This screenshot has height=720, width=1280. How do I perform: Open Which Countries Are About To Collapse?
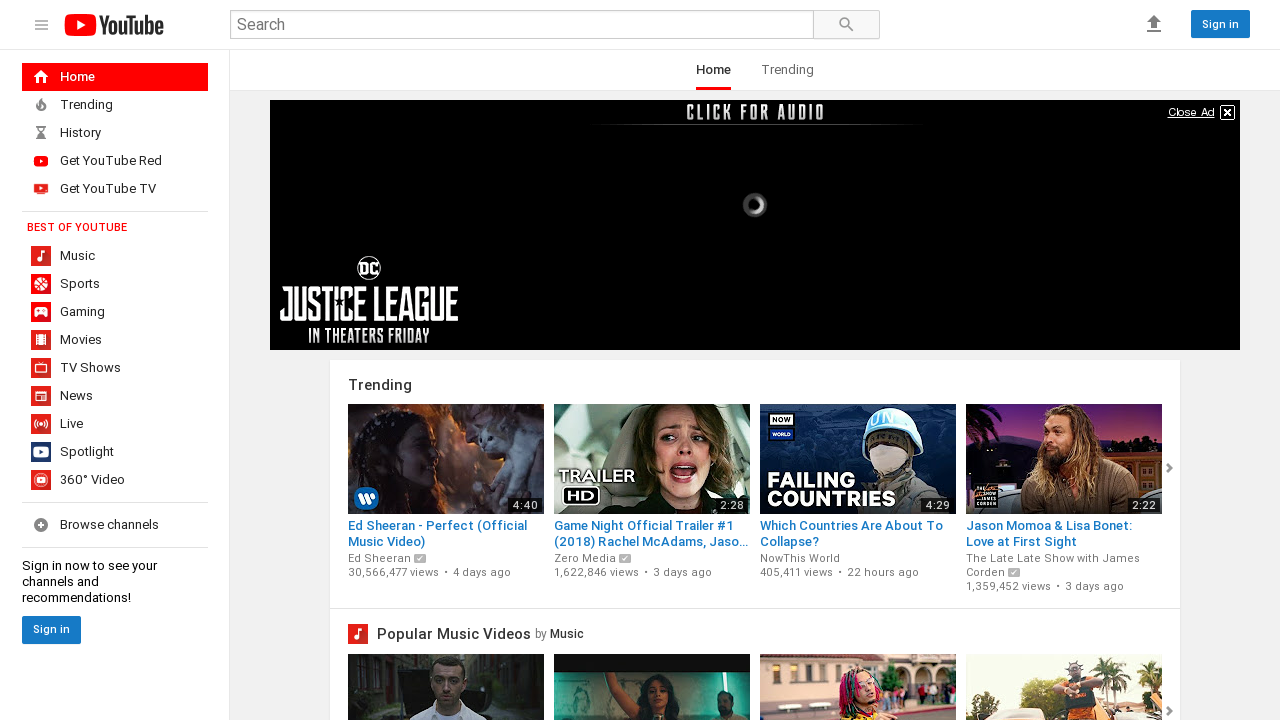[851, 533]
